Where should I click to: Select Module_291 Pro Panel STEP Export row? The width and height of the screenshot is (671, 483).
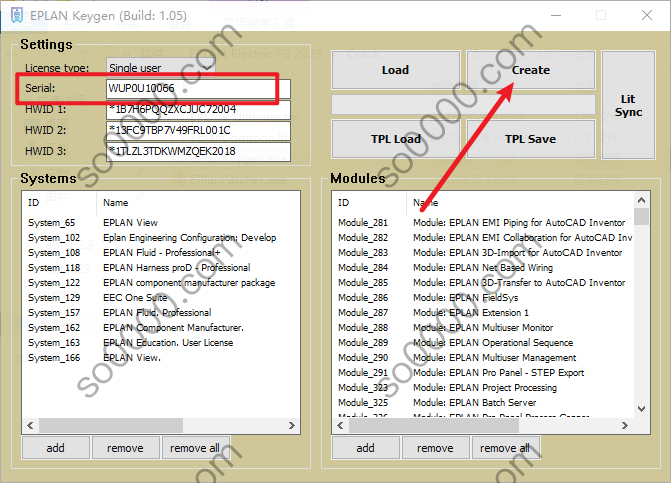[x=484, y=372]
